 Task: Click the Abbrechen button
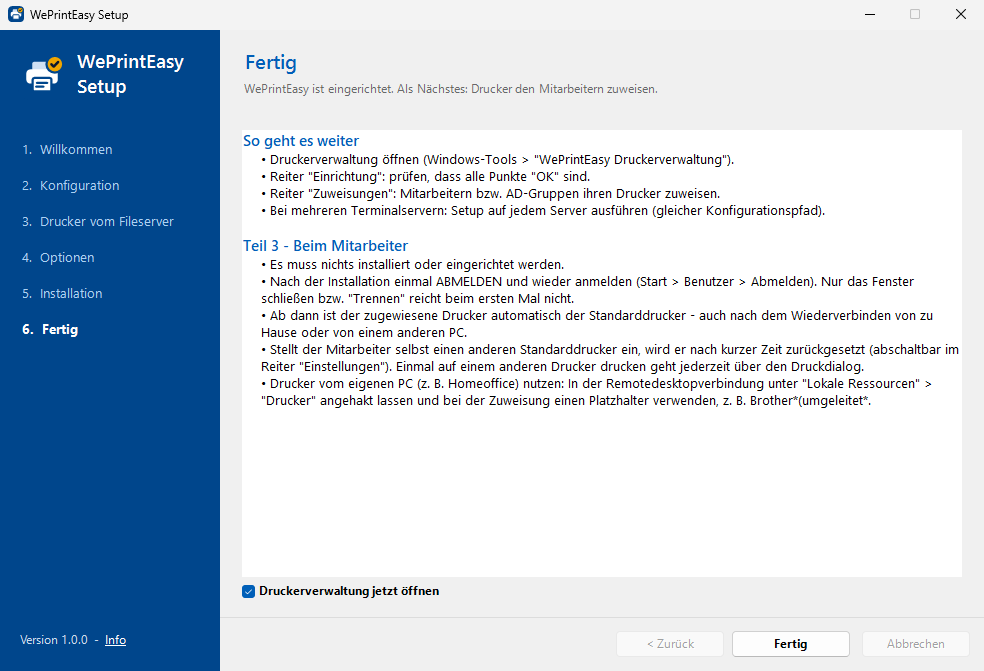pyautogui.click(x=916, y=644)
